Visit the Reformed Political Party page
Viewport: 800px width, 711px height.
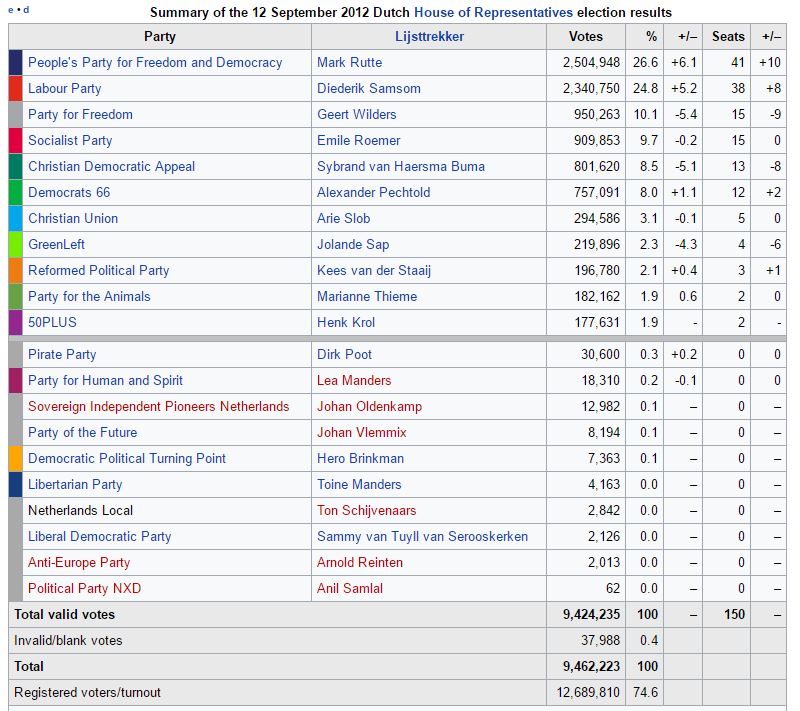point(98,271)
